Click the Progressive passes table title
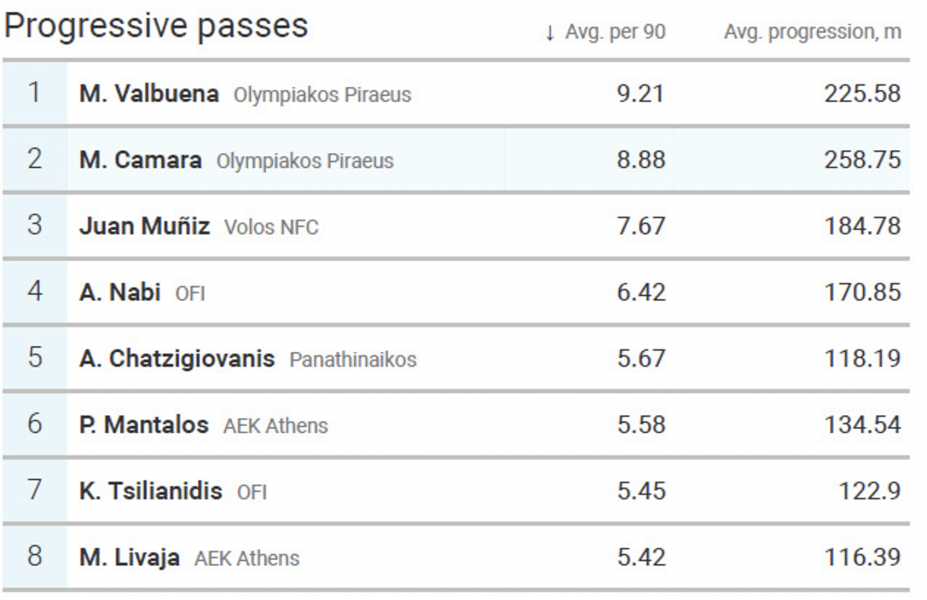This screenshot has height=600, width=927. [156, 26]
